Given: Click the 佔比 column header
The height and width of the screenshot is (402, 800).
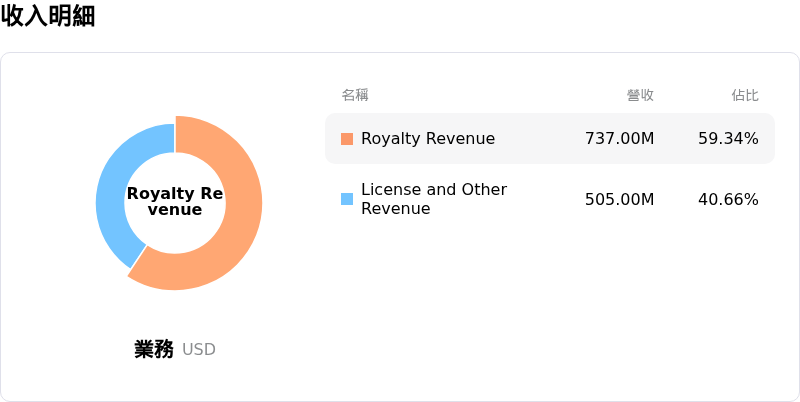Looking at the screenshot, I should tap(745, 95).
